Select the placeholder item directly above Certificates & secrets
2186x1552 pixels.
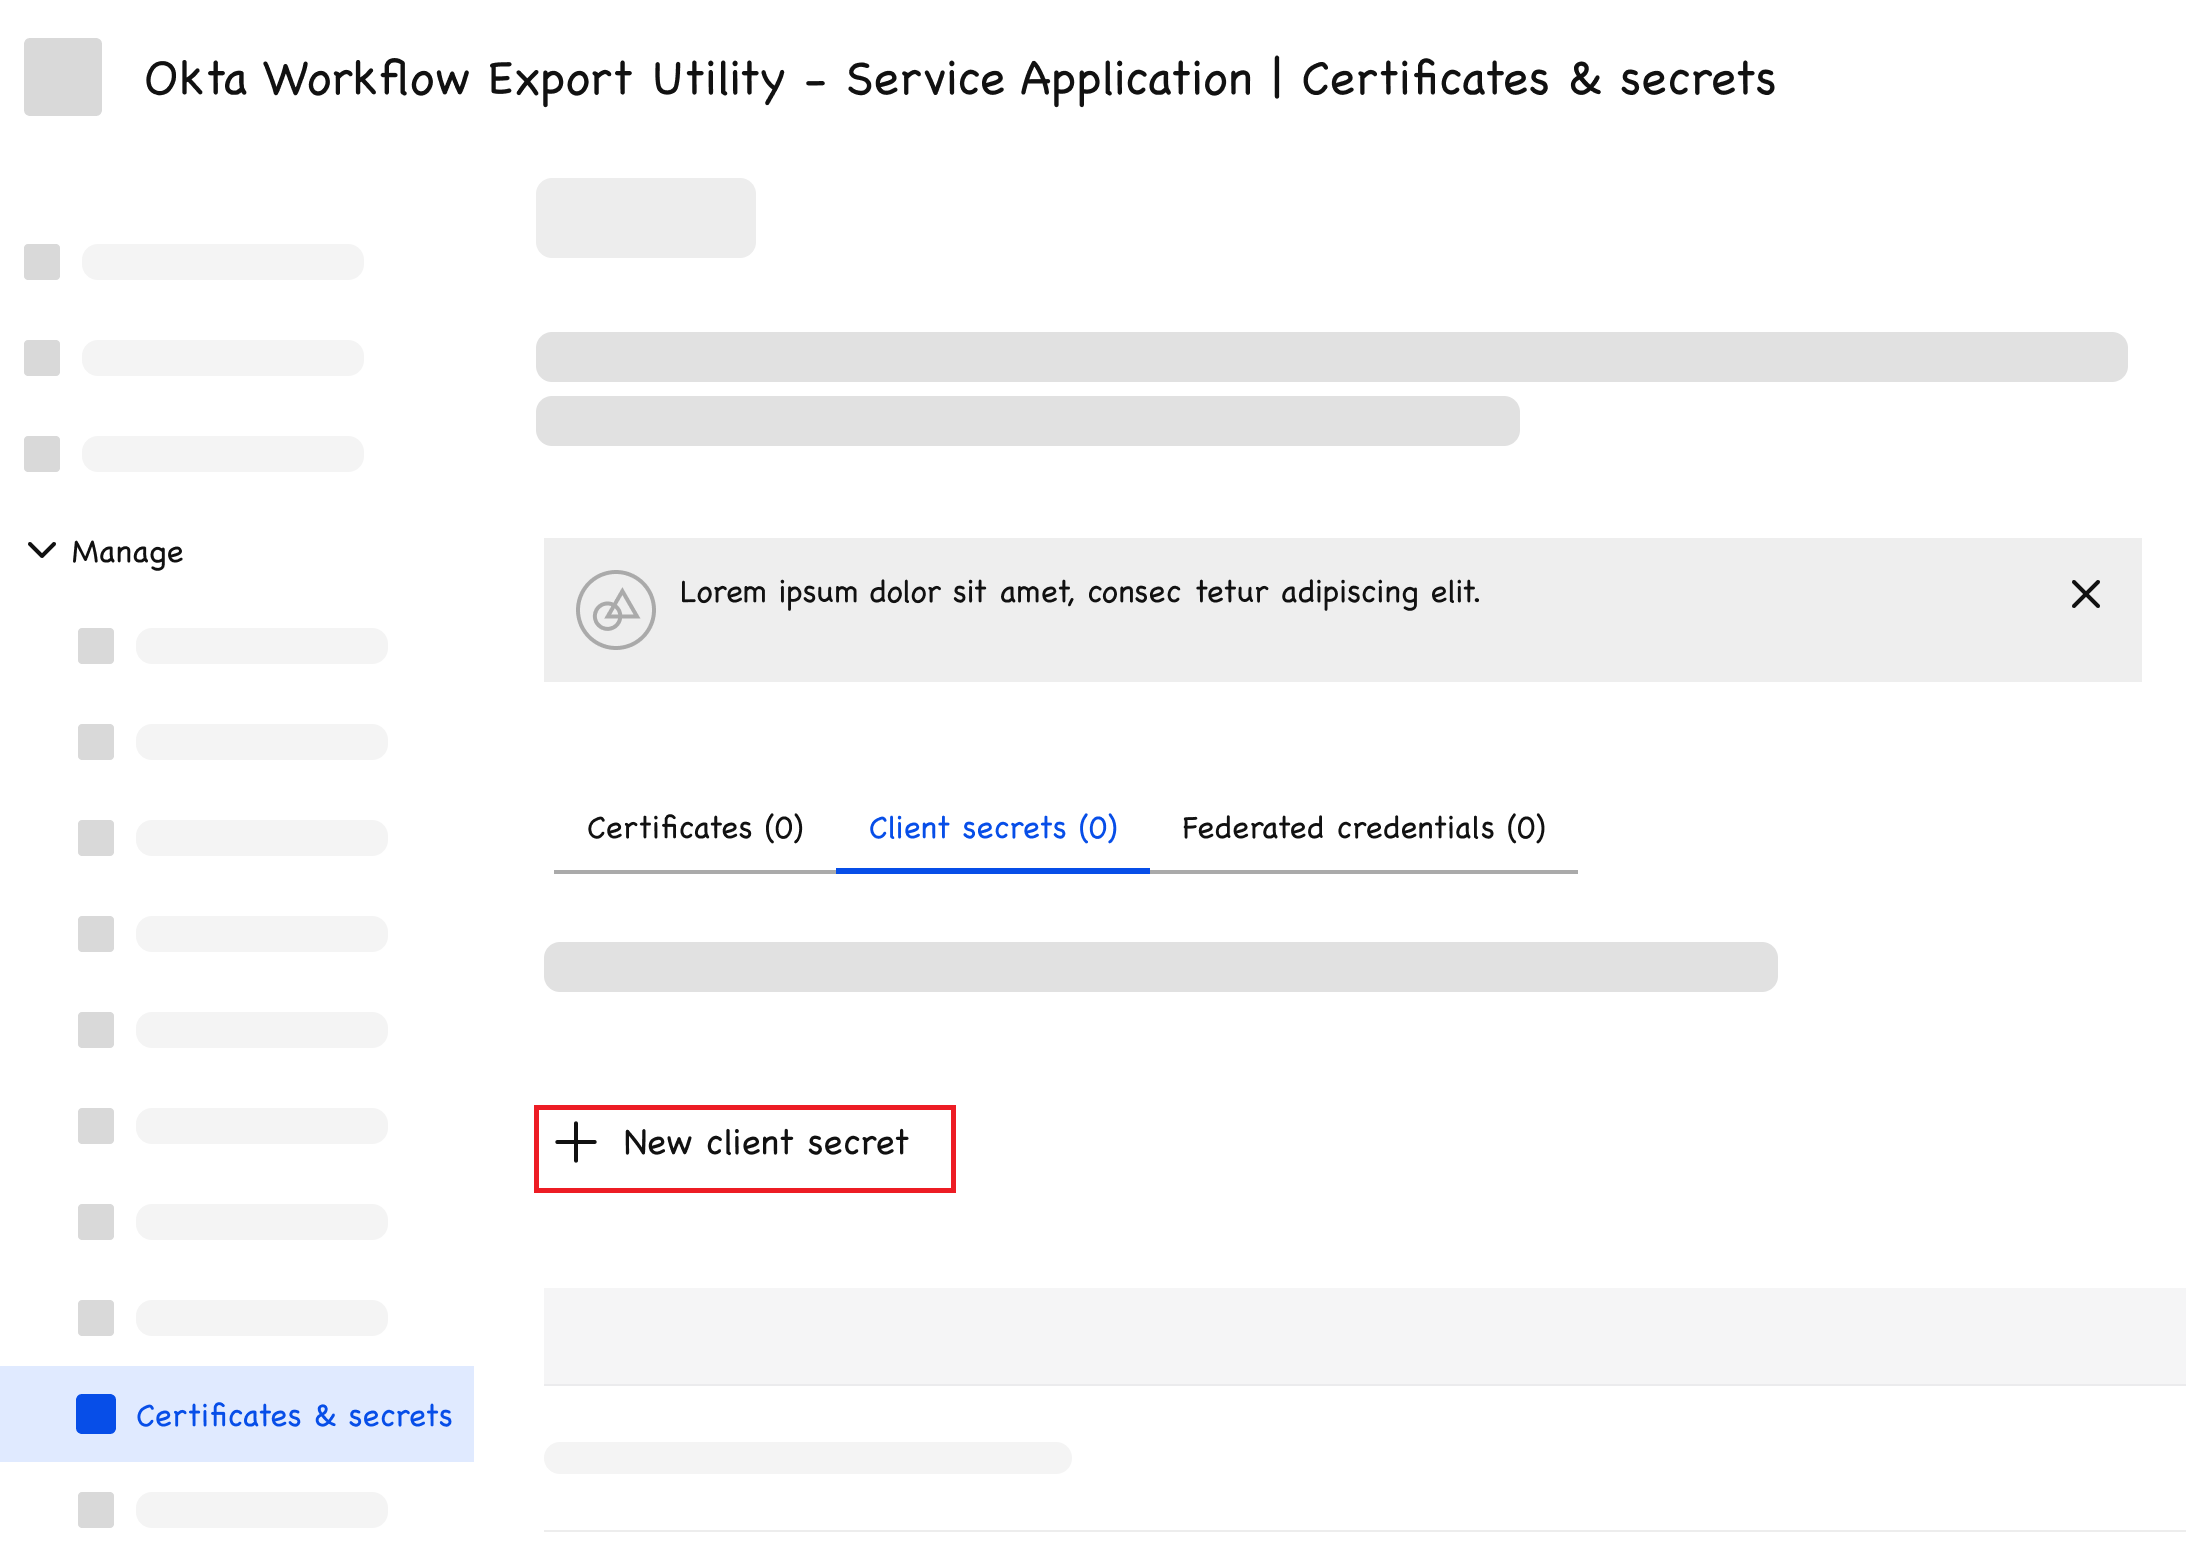click(260, 1318)
